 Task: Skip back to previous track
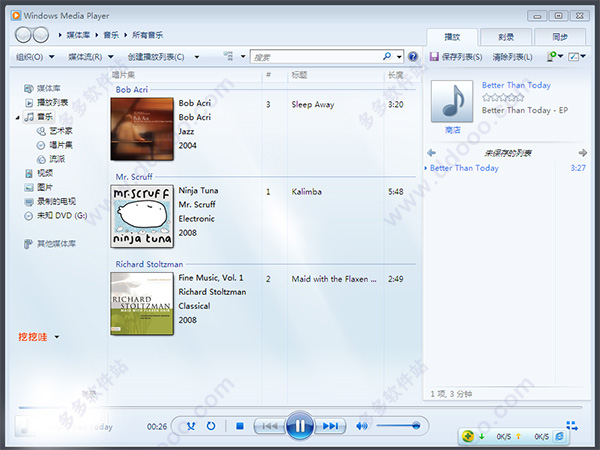(270, 426)
